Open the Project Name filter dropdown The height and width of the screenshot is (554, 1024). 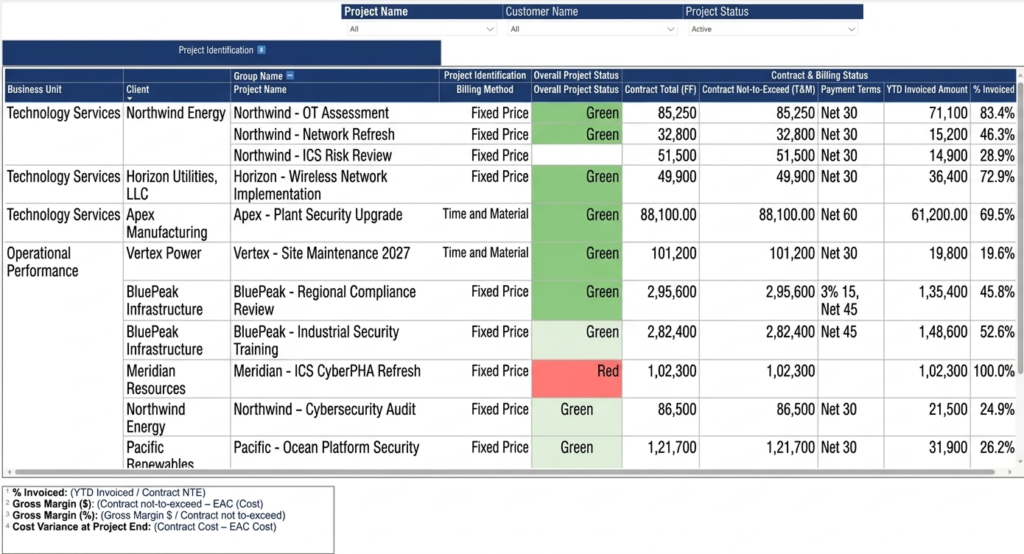(421, 29)
